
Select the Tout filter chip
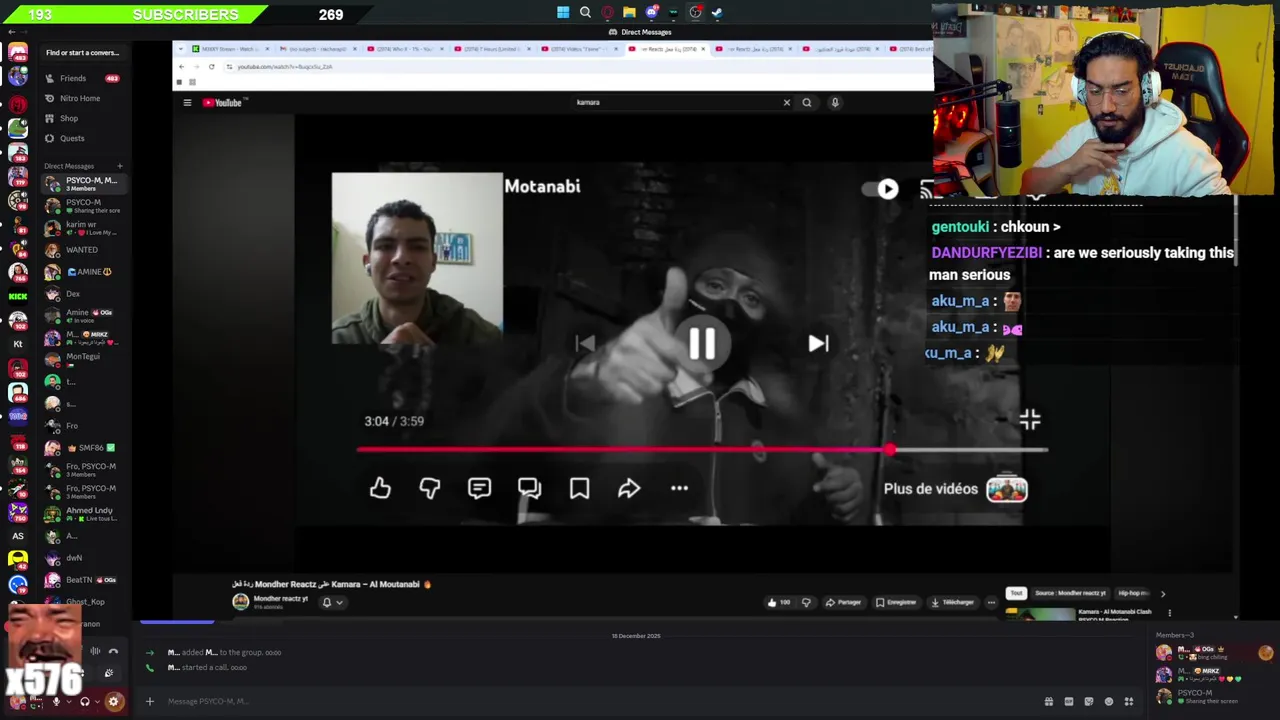1016,593
